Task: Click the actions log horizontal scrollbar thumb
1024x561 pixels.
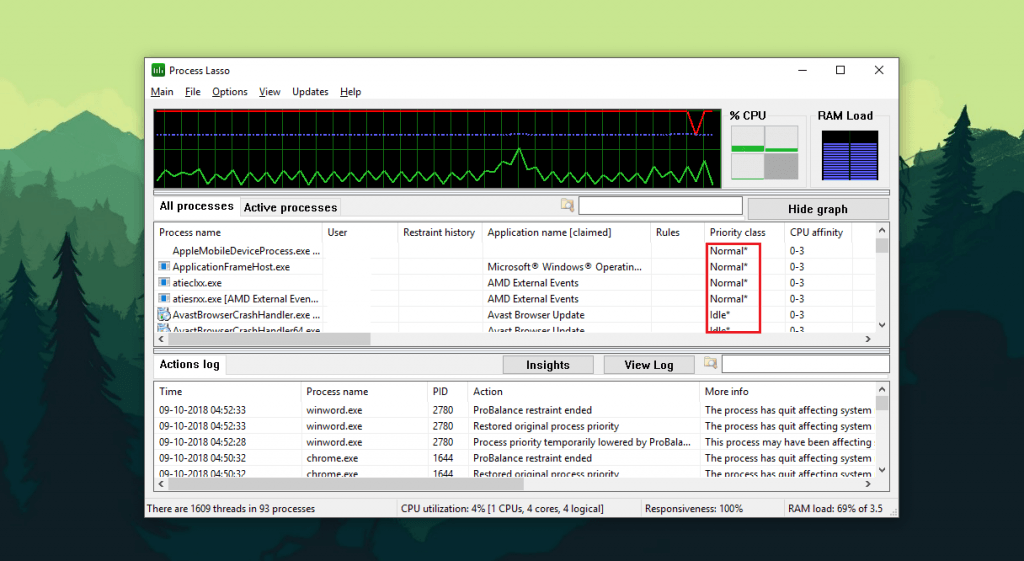Action: [x=346, y=484]
